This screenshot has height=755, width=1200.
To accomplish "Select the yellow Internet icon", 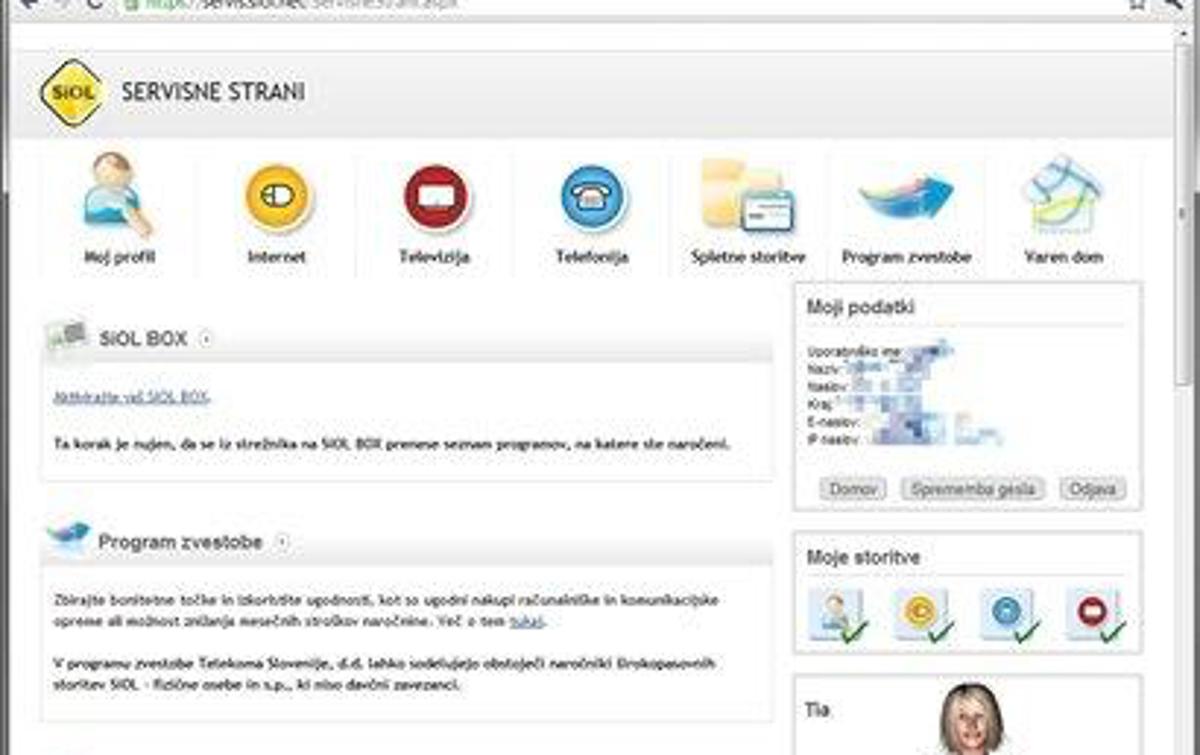I will (277, 198).
